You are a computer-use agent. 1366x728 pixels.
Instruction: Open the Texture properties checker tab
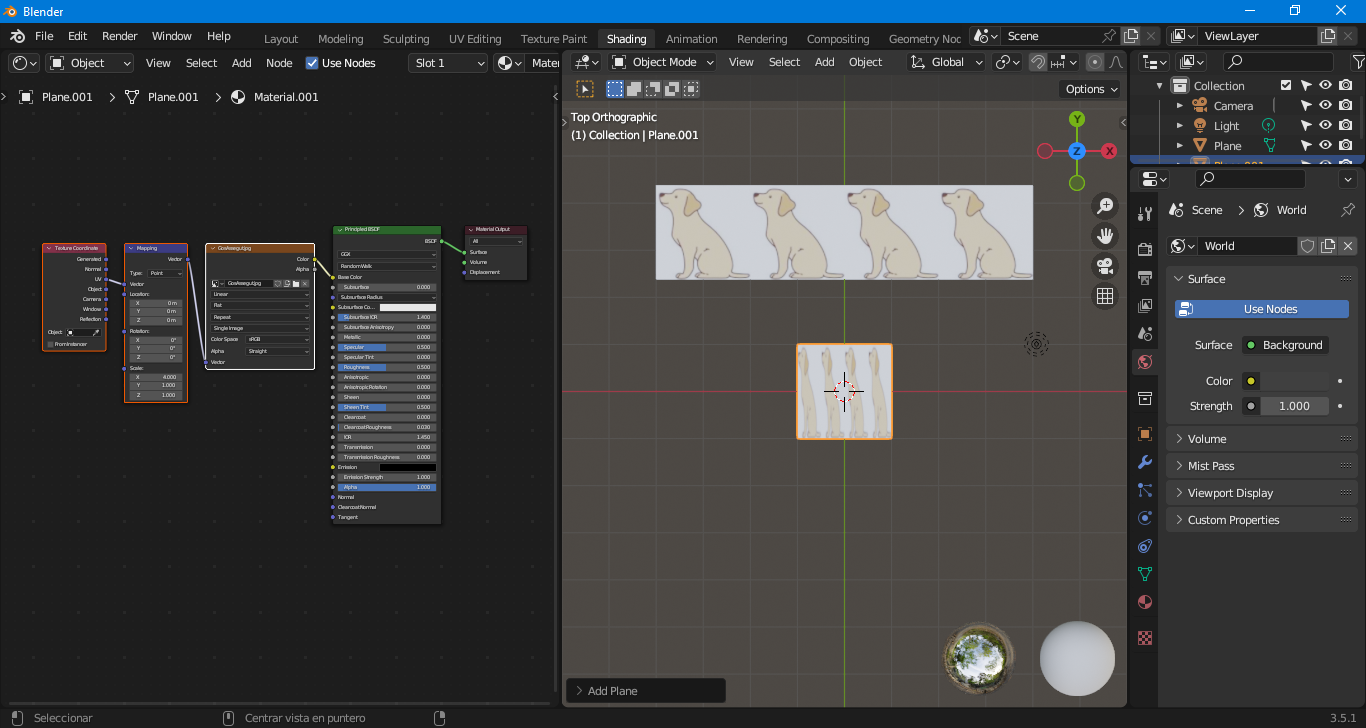(1145, 638)
